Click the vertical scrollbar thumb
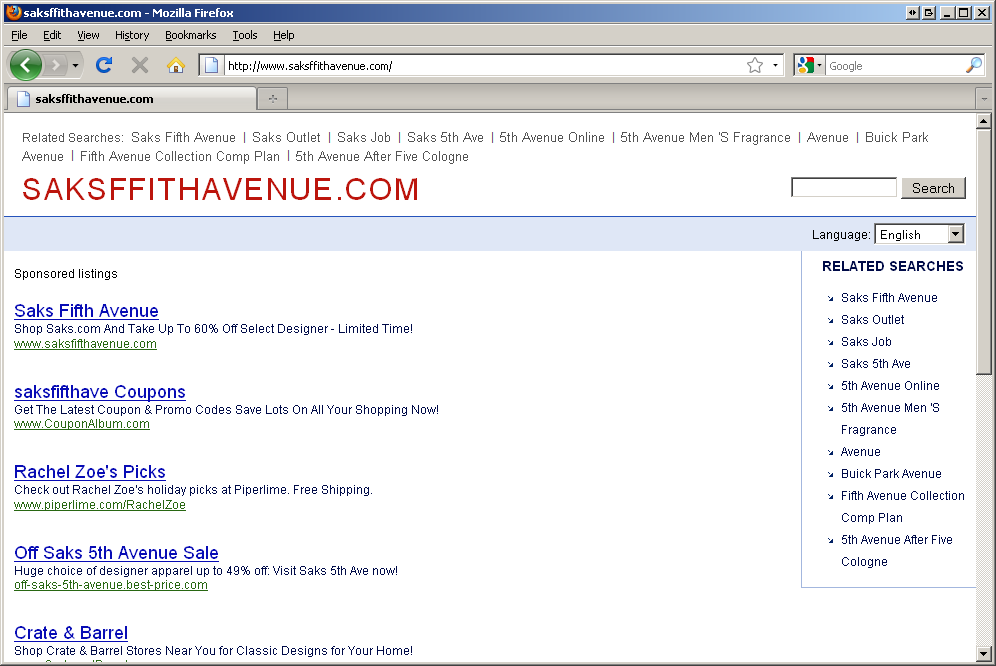996x666 pixels. pyautogui.click(x=983, y=252)
